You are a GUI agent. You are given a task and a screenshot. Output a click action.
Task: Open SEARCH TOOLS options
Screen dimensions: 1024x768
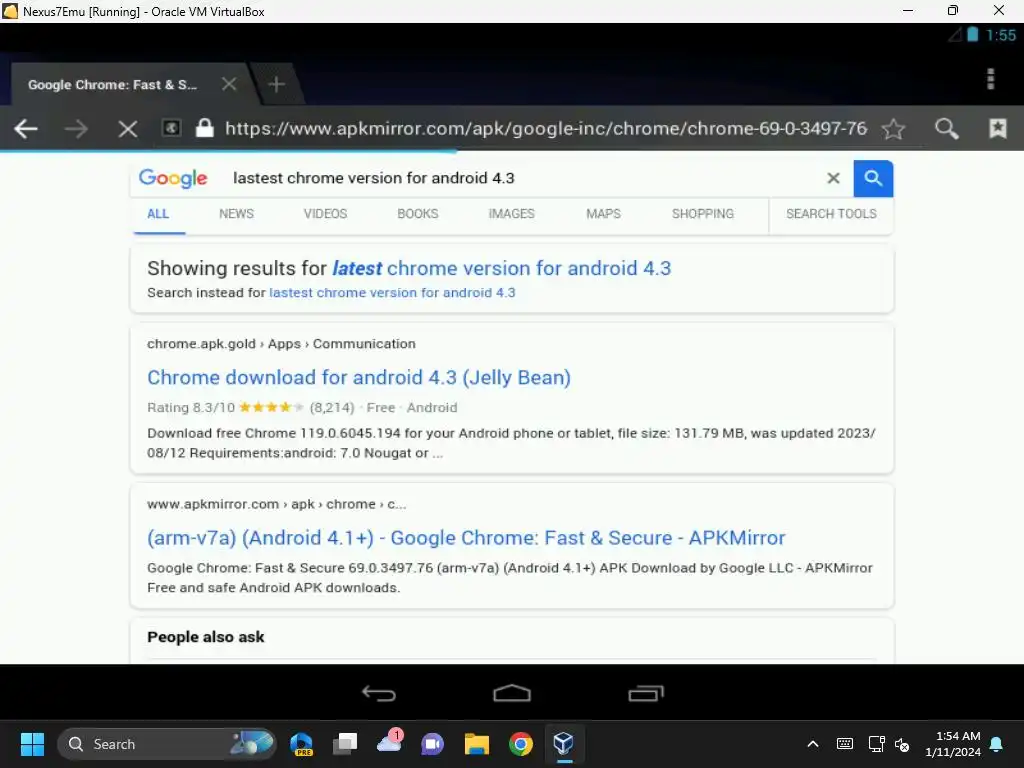tap(831, 214)
